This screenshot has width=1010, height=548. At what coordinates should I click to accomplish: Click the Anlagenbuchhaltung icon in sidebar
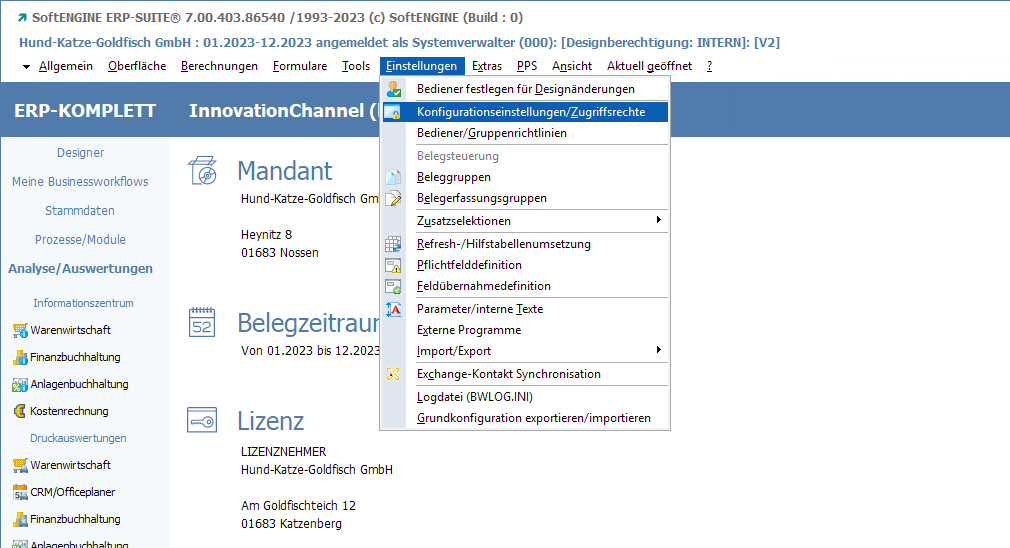point(20,384)
